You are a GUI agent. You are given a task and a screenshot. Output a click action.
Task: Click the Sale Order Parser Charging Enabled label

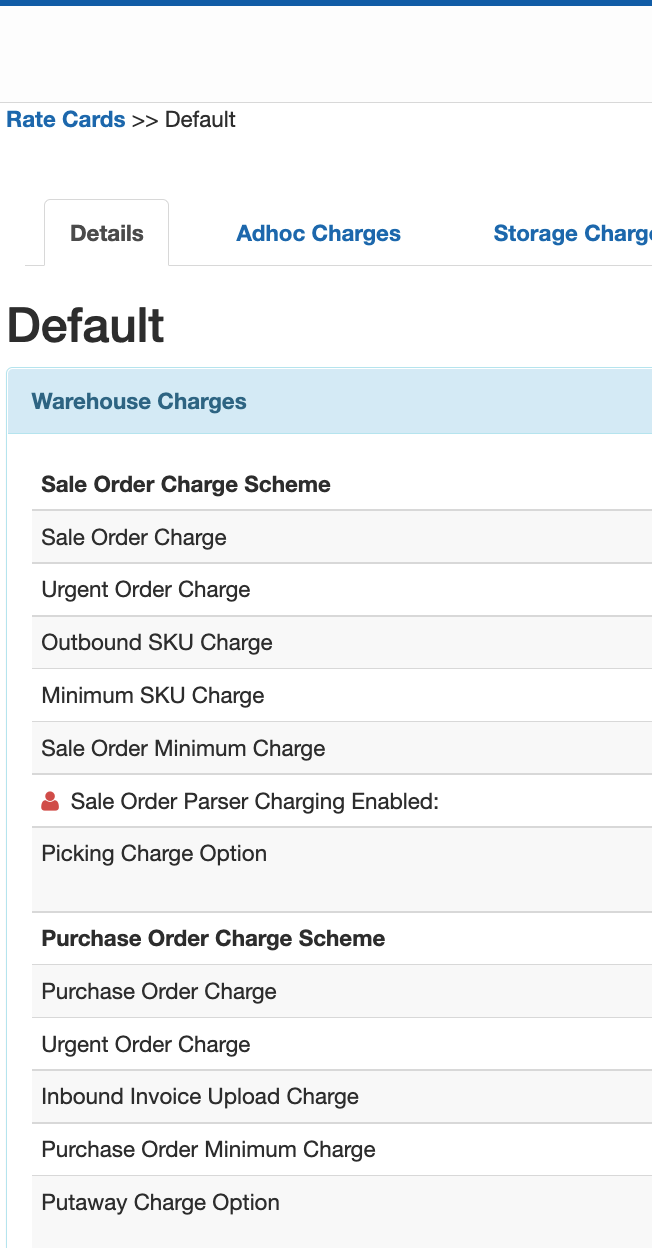pos(255,802)
